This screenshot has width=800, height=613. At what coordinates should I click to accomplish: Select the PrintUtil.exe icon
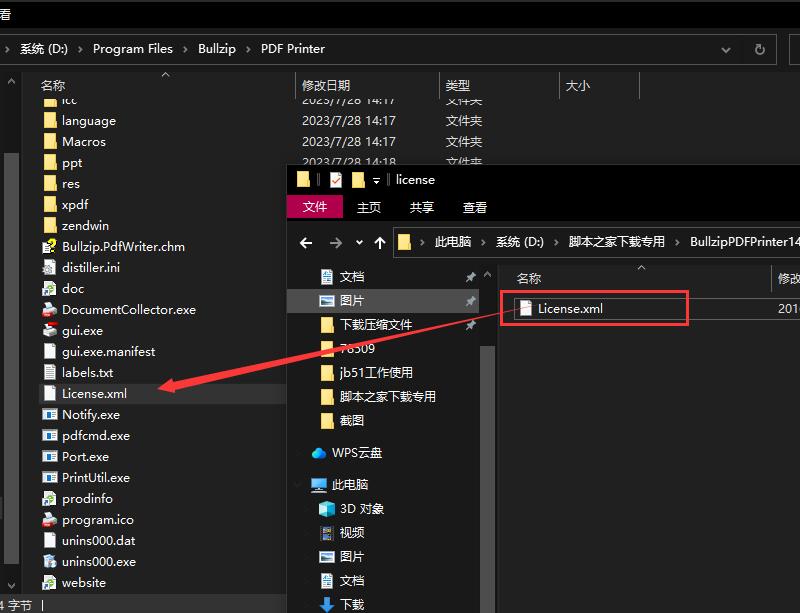coord(49,477)
